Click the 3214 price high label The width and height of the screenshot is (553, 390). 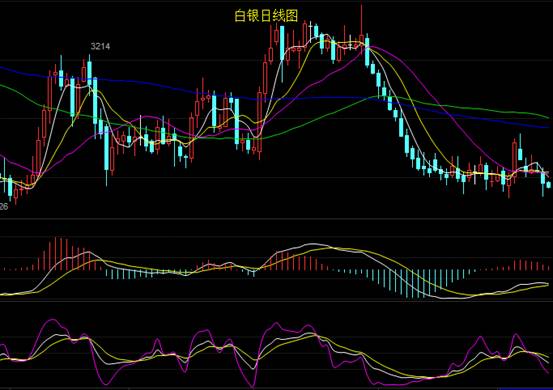click(x=101, y=46)
